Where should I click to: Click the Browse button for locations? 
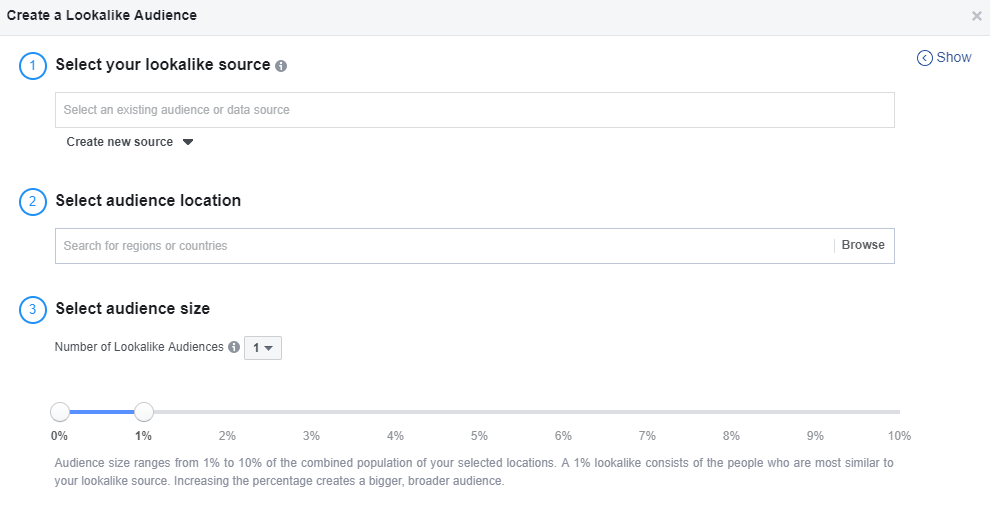[863, 245]
